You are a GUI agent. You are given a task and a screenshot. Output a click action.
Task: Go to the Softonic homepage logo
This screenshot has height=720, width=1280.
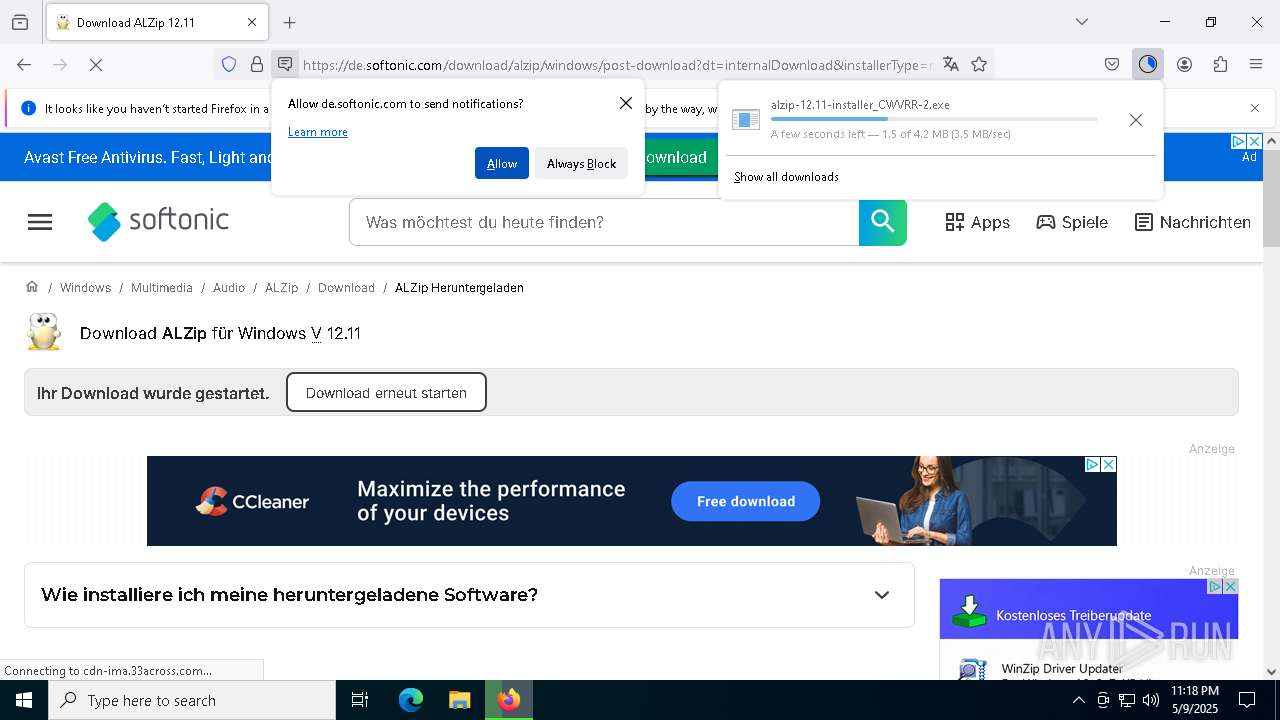point(158,222)
